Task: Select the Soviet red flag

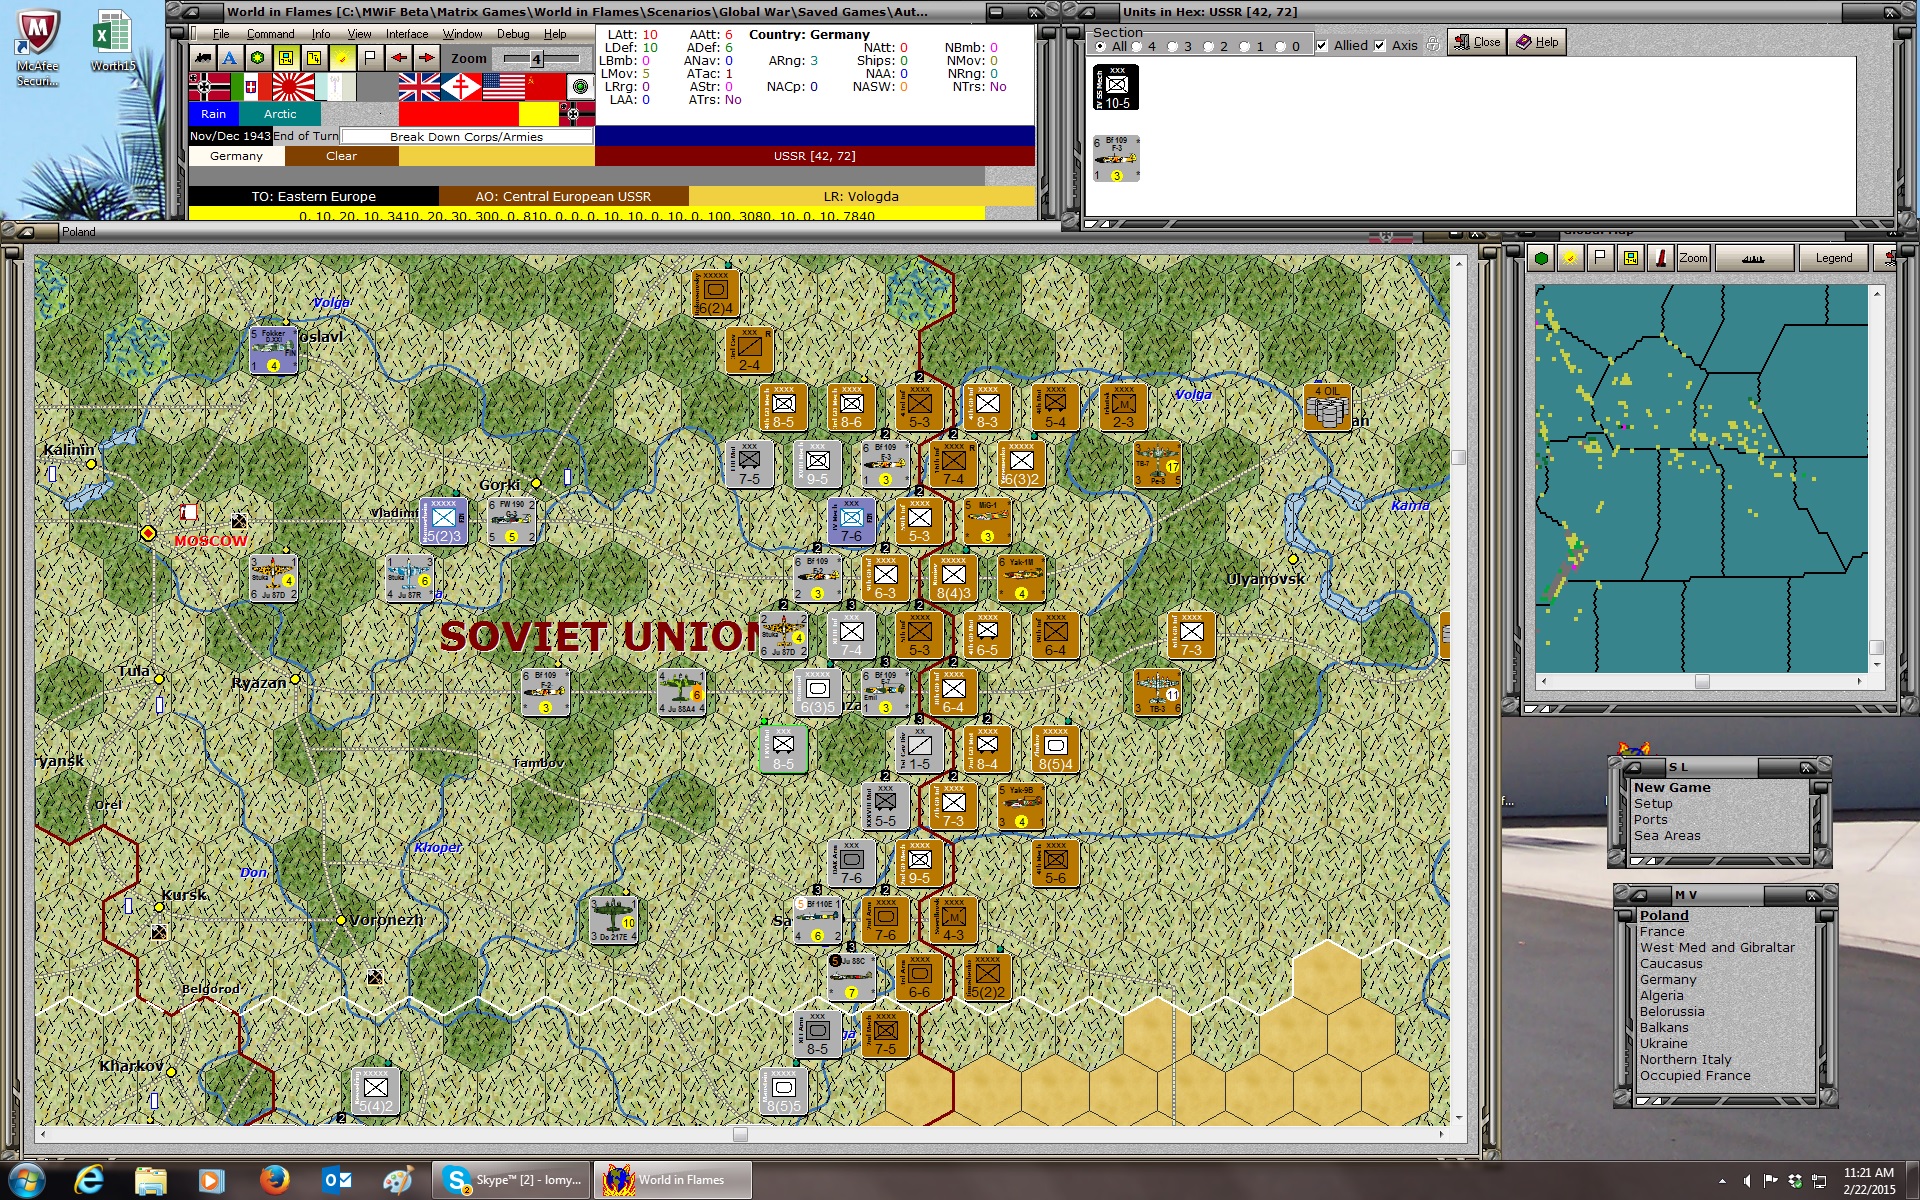Action: point(545,87)
